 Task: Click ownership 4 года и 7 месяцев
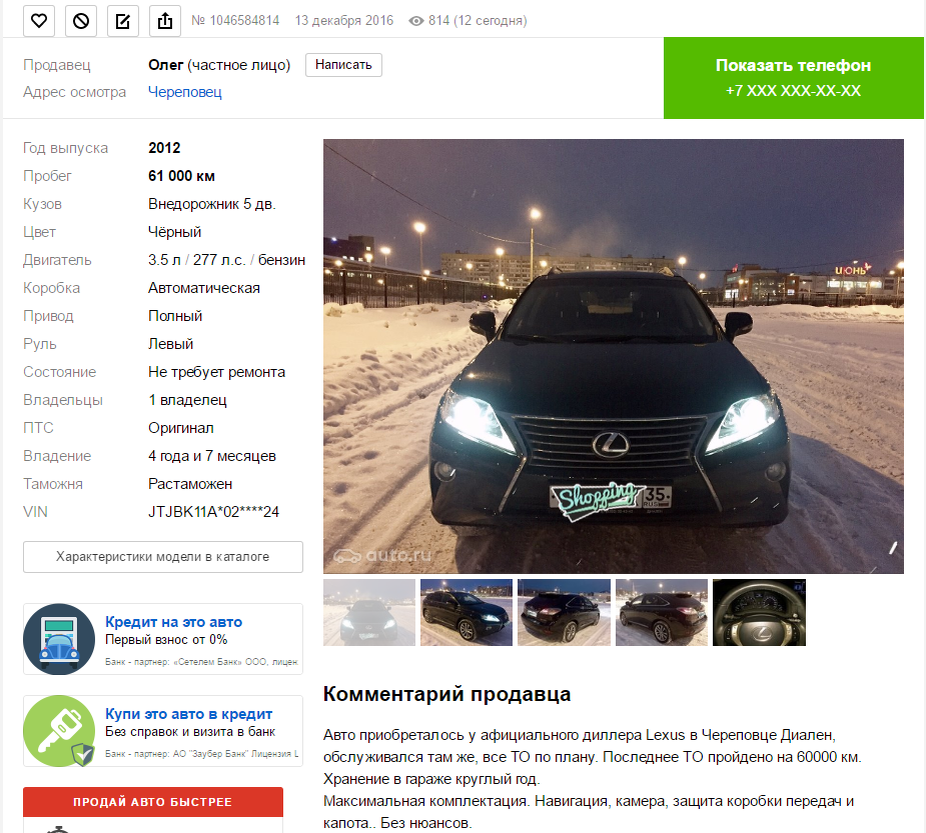click(x=212, y=456)
